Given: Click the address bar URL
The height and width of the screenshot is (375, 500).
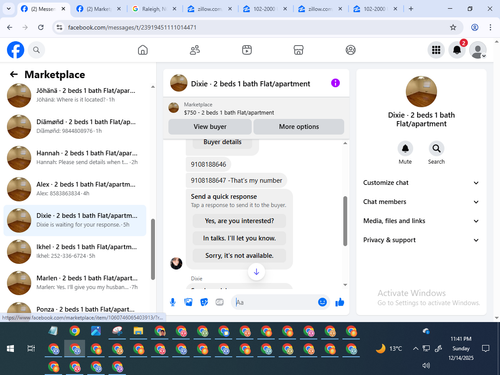Looking at the screenshot, I should tap(132, 27).
